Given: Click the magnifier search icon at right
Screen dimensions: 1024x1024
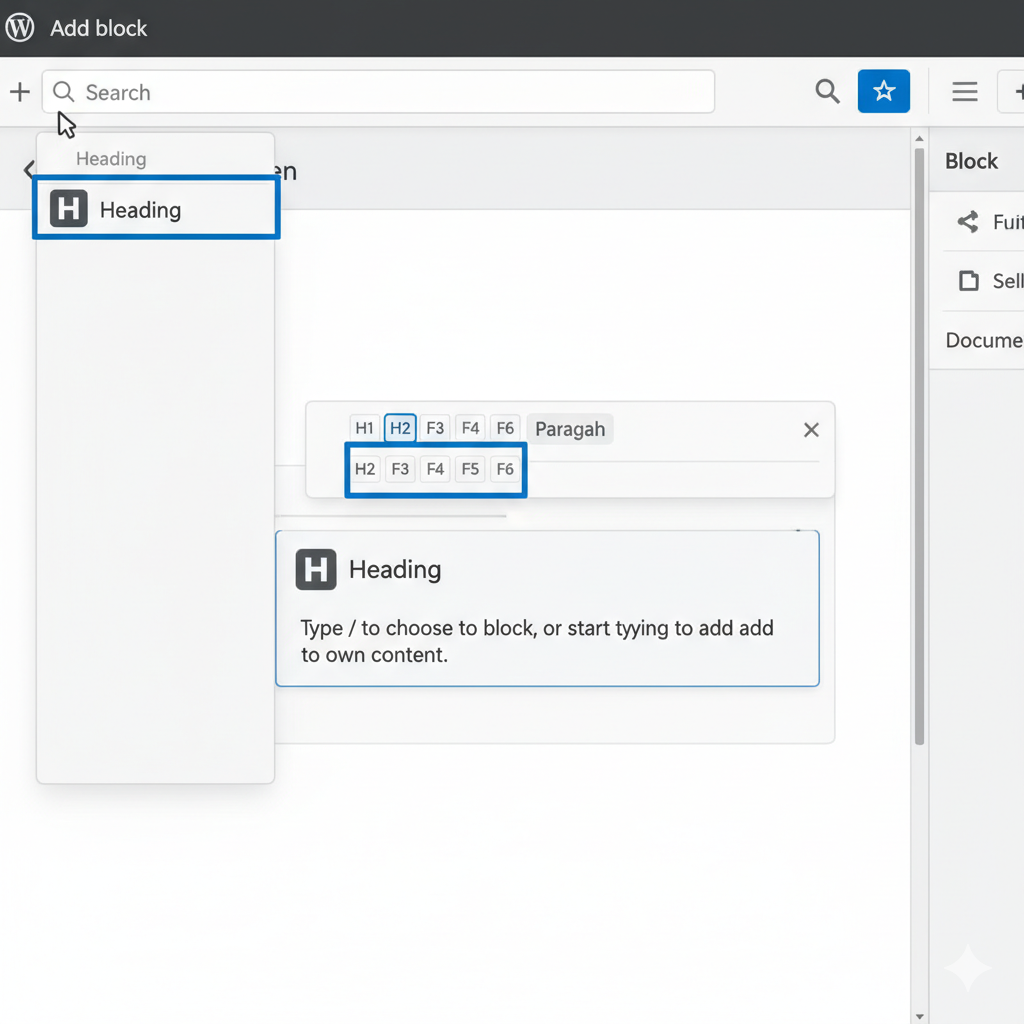Looking at the screenshot, I should point(827,92).
